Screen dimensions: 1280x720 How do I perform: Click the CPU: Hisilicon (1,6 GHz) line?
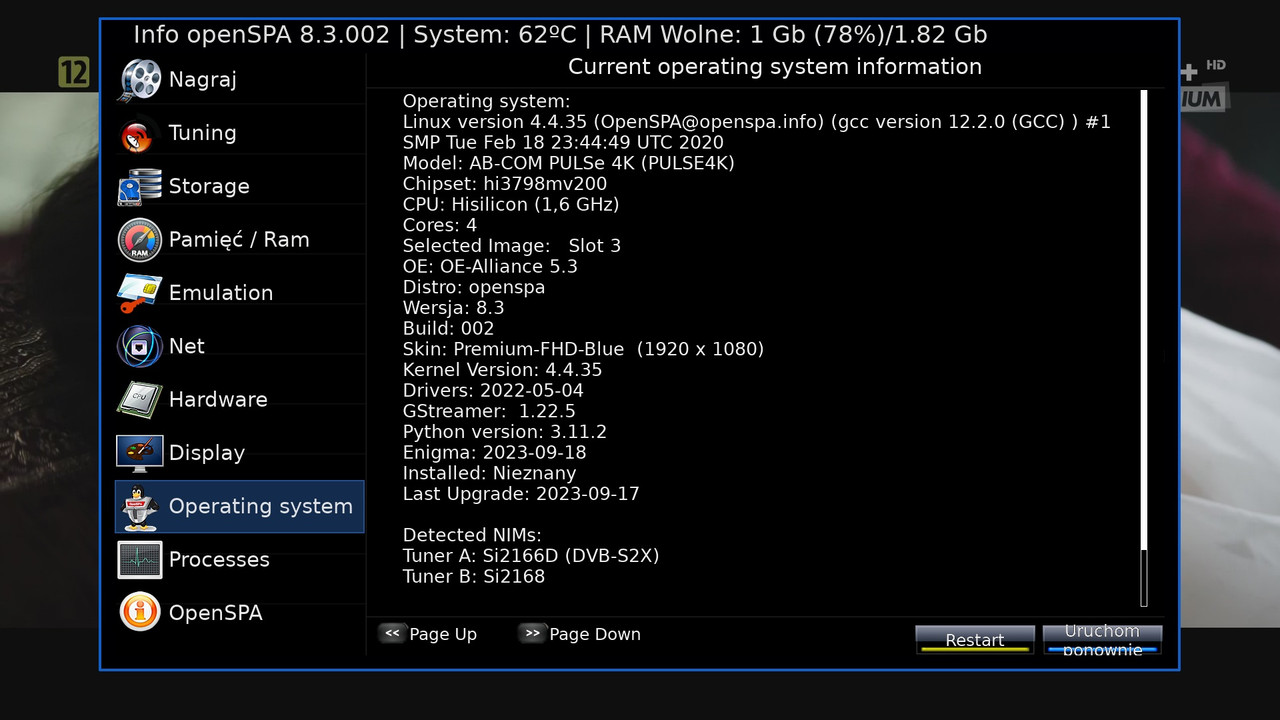click(x=511, y=204)
